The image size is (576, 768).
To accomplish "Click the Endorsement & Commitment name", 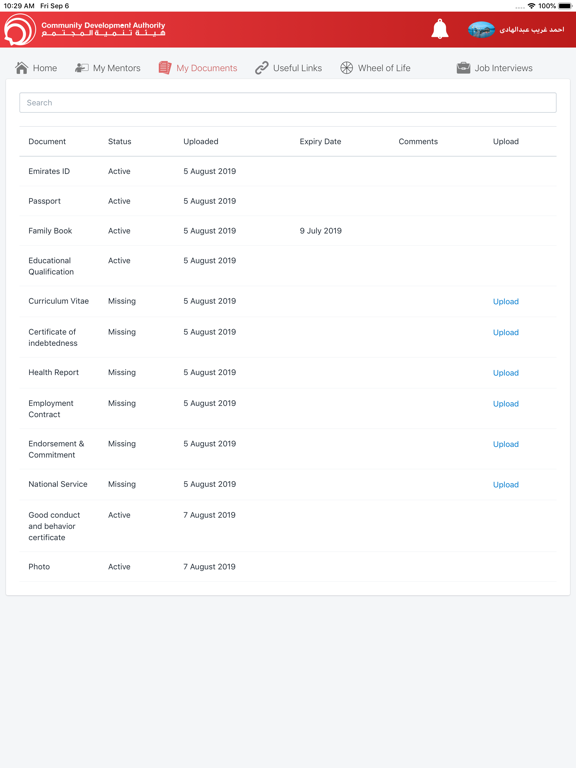I will tap(56, 450).
